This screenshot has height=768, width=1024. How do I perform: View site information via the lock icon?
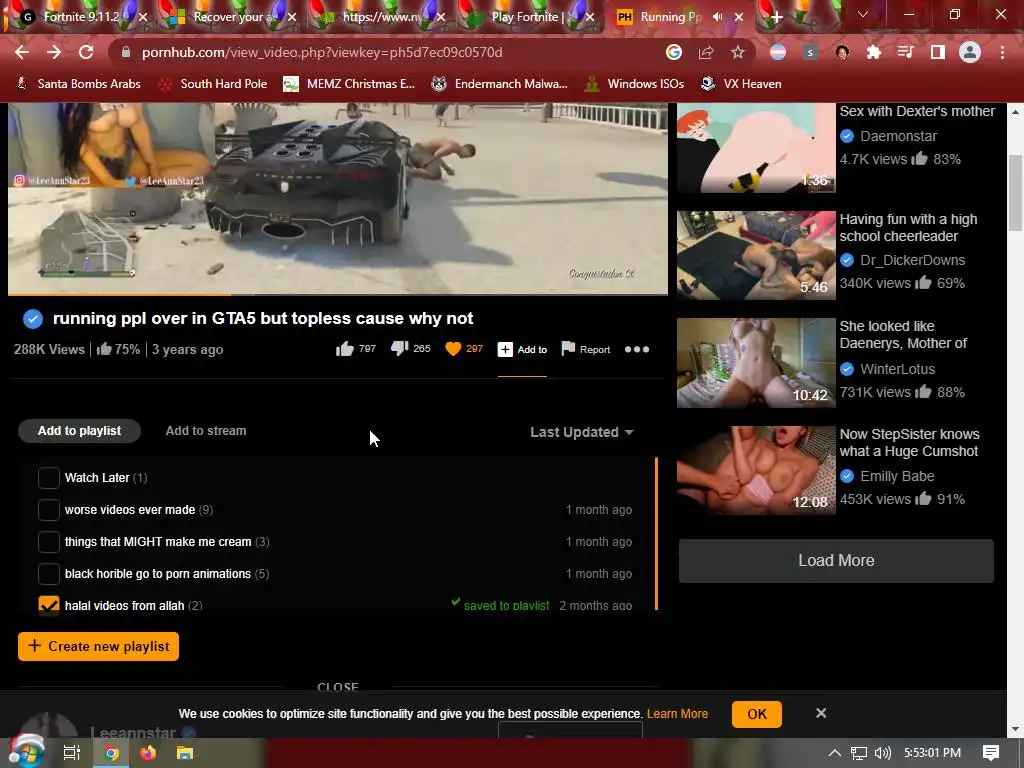[126, 52]
